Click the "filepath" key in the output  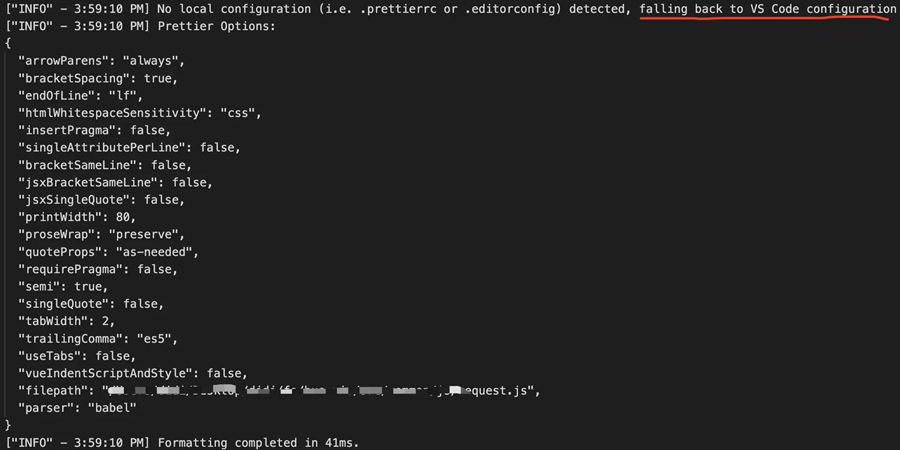click(53, 390)
